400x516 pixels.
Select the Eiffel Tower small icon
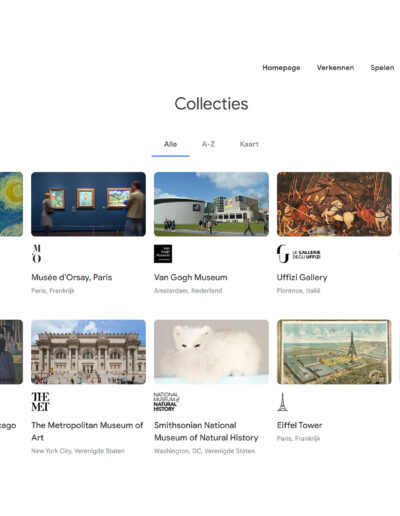[282, 402]
